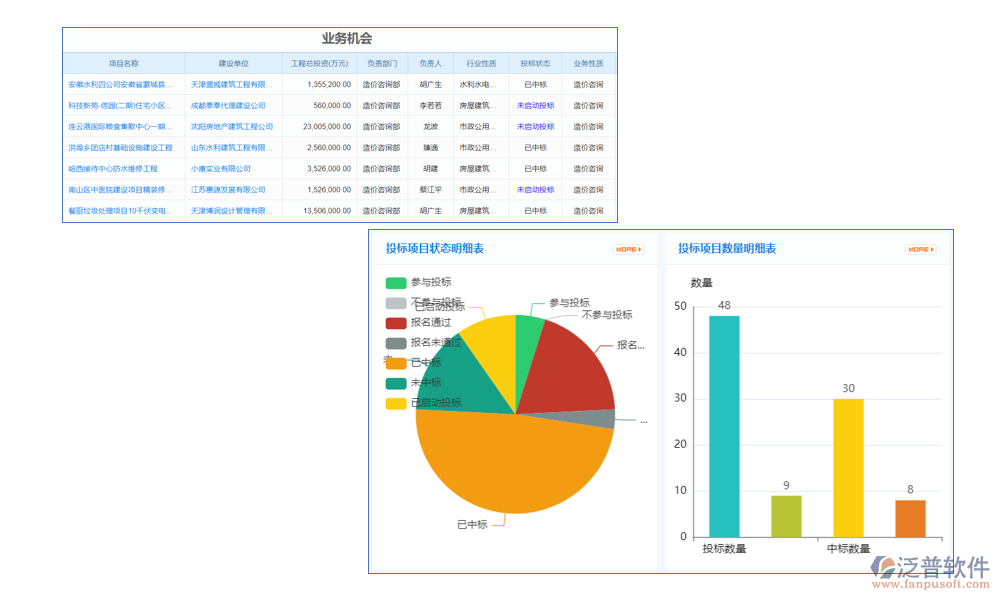Open project link 安徽水利四公司安徽省蒙城县
Screen dimensions: 1000x600
pyautogui.click(x=120, y=84)
